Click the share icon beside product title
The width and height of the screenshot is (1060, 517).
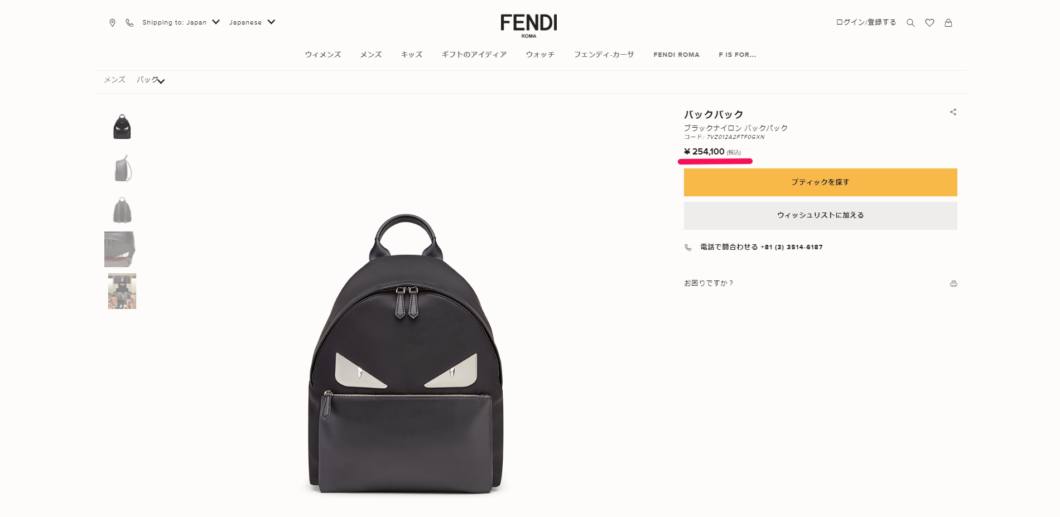953,112
